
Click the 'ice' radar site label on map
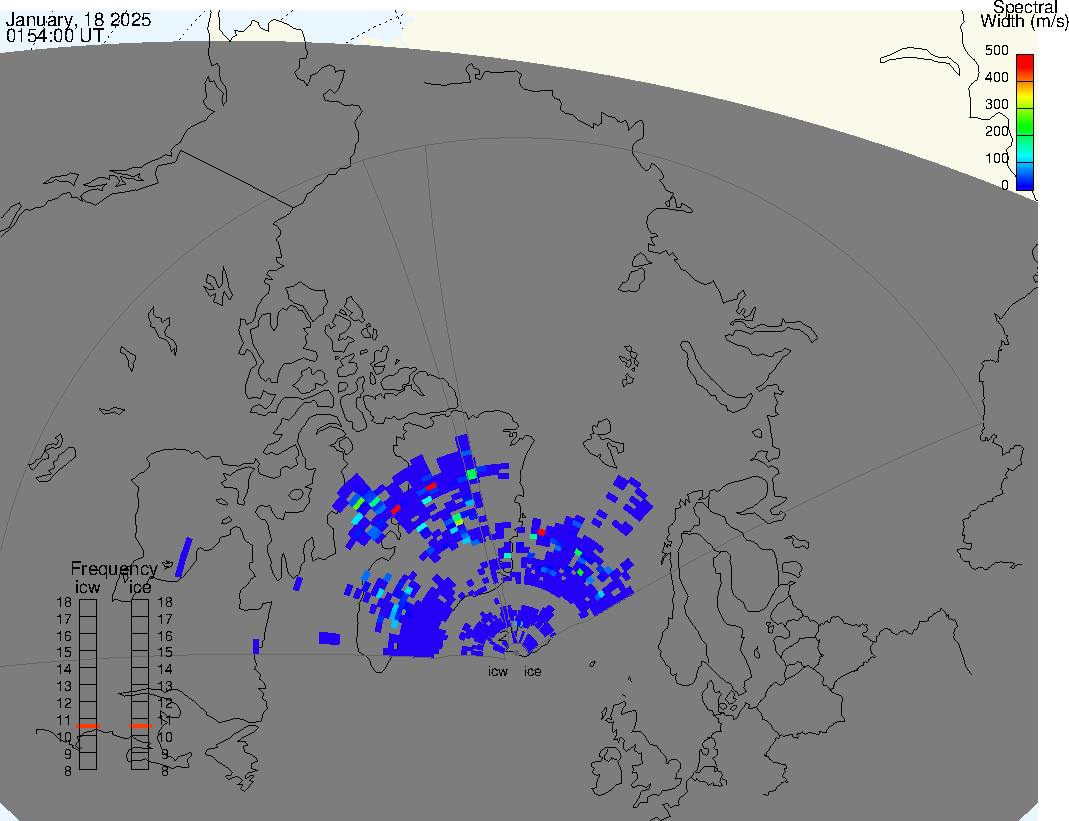(x=532, y=672)
